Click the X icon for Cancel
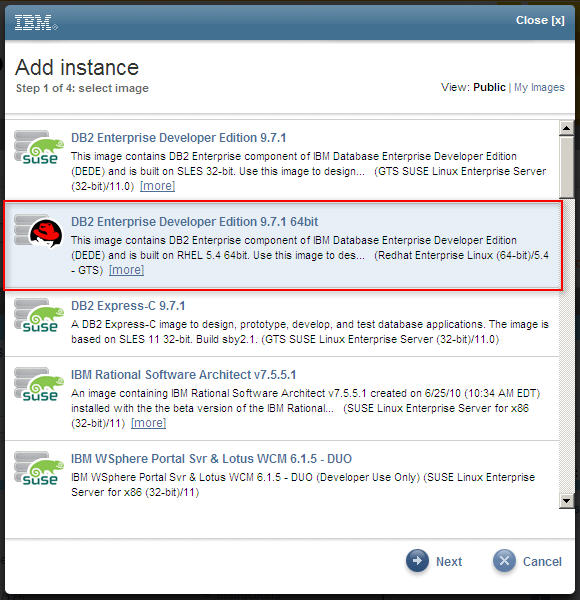The image size is (580, 600). point(504,561)
